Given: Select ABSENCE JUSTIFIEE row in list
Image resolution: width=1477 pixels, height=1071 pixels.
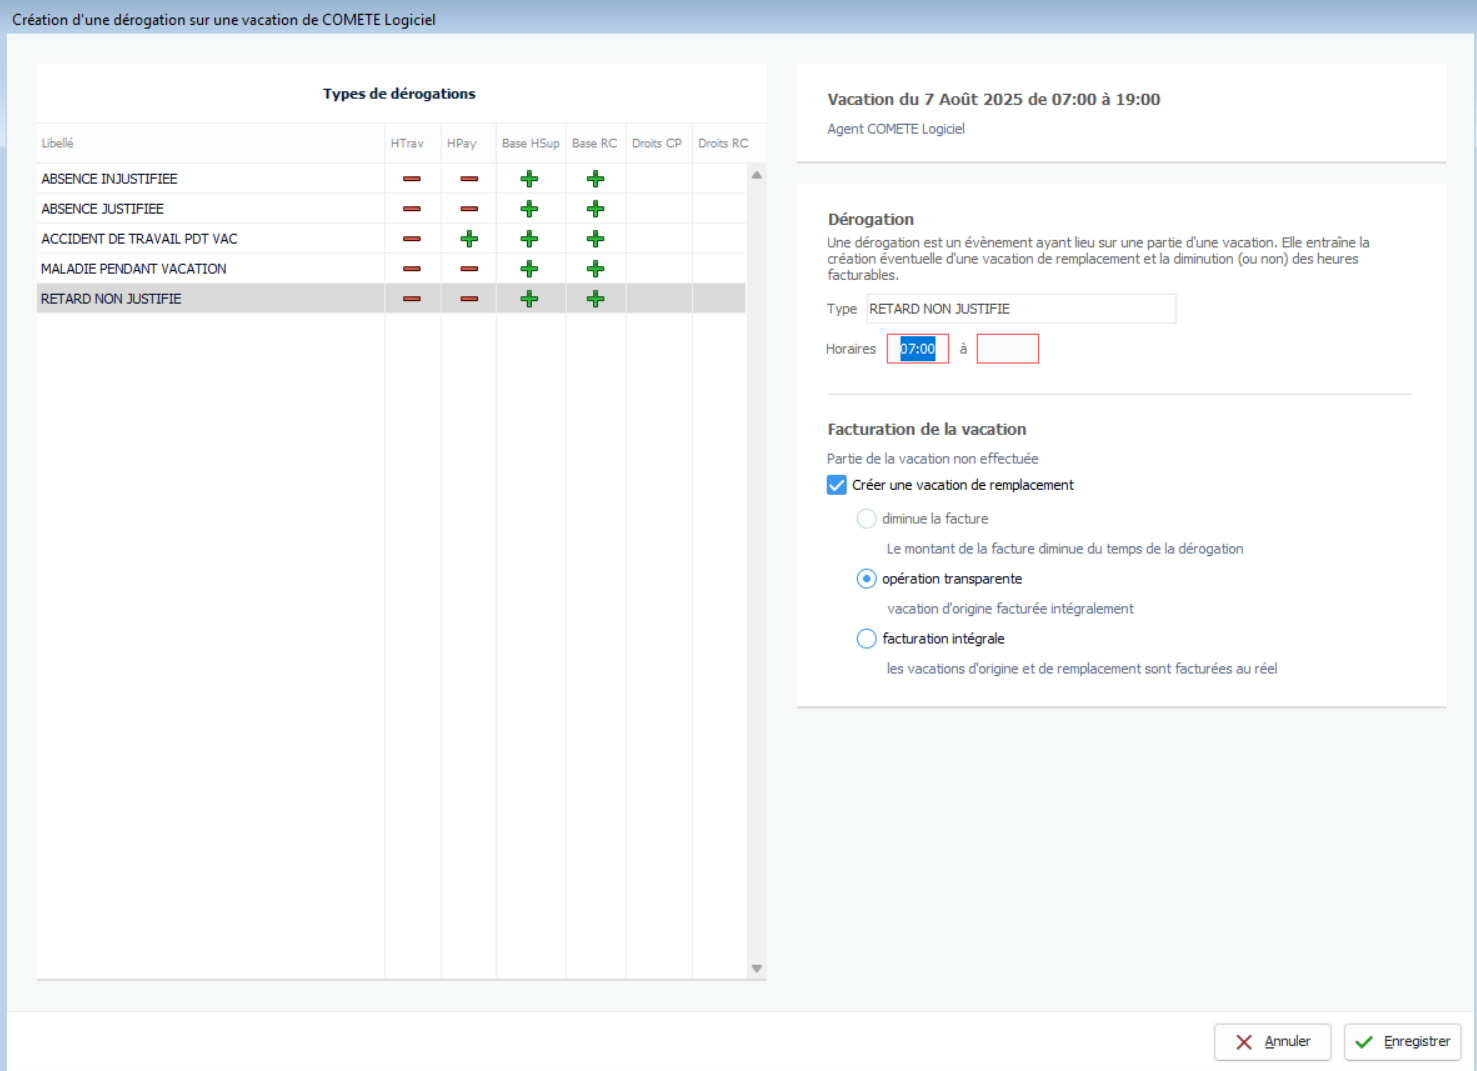Looking at the screenshot, I should [102, 209].
